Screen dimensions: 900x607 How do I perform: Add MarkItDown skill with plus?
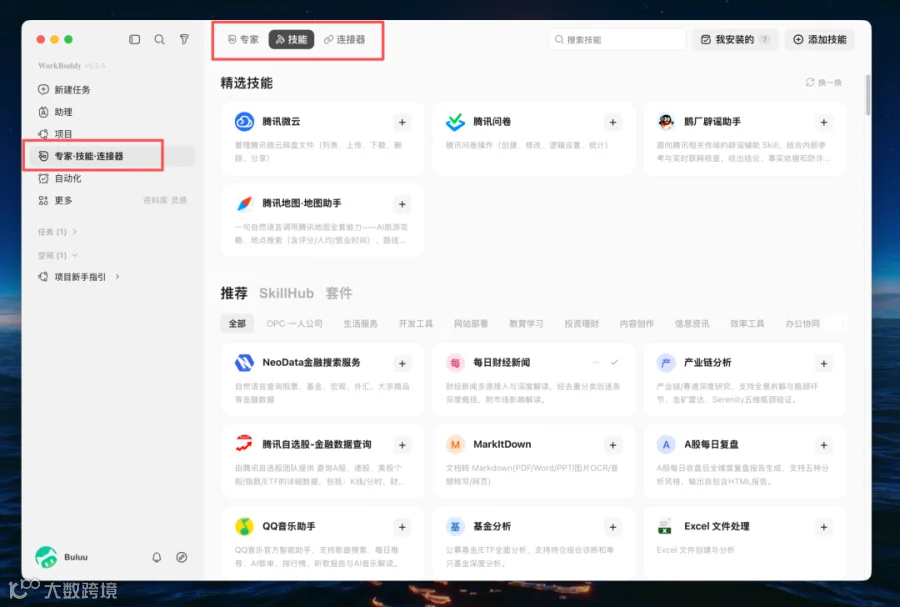click(613, 445)
